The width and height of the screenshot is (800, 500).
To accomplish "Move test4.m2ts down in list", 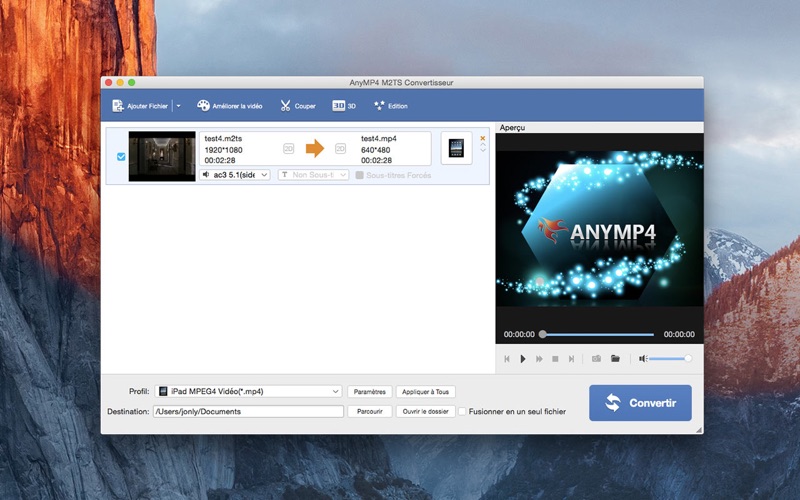I will (483, 151).
